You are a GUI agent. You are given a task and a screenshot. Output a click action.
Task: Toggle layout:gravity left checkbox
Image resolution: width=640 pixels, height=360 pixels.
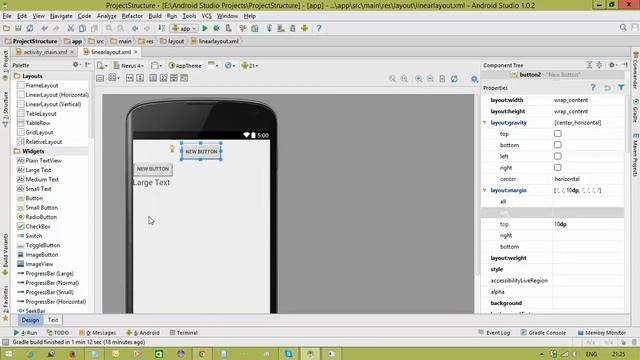558,156
